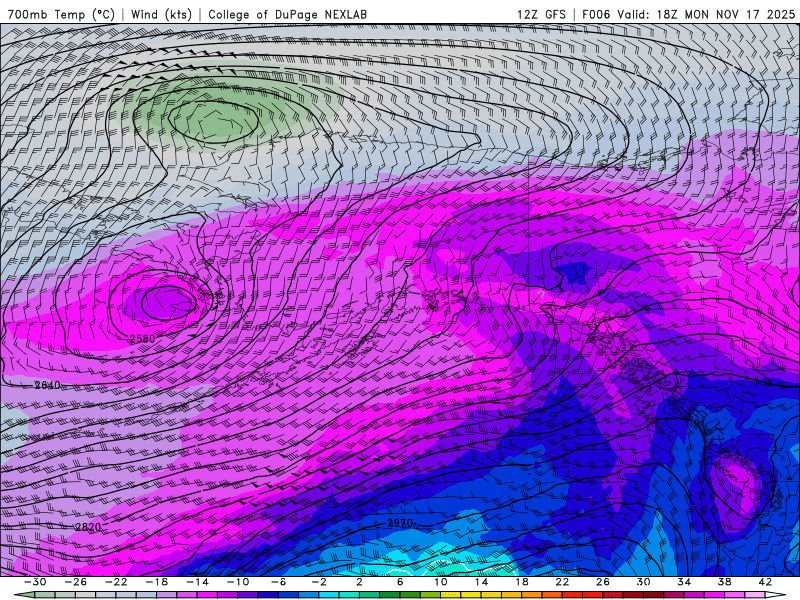Click the positive 2 color scale label

359,582
